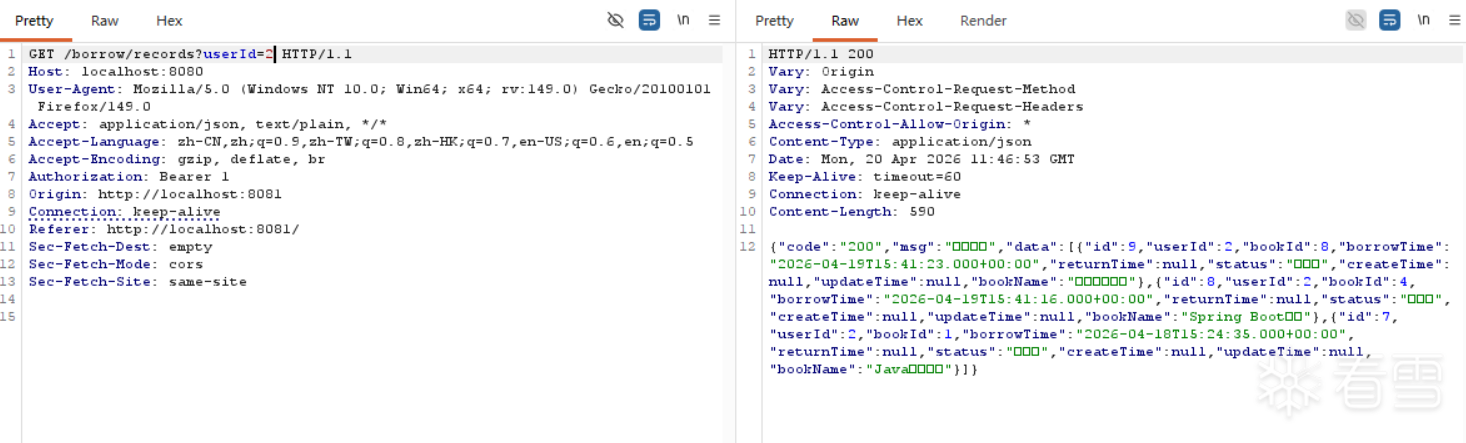Click the userId parameter value in request line
This screenshot has height=443, width=1466.
tap(268, 54)
